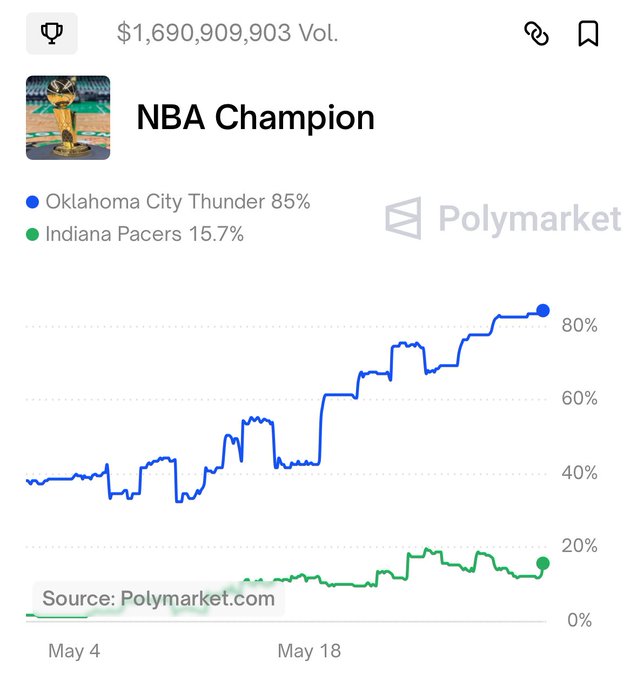The width and height of the screenshot is (637, 680).
Task: Copy the market link using the chain icon
Action: point(537,34)
